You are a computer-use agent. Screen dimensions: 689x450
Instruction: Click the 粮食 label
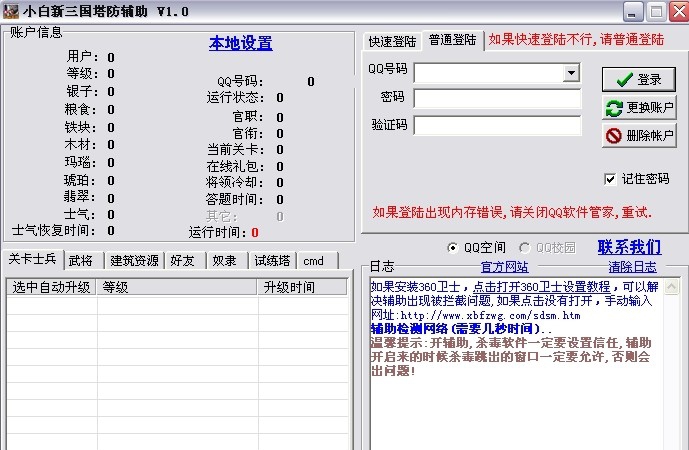(x=80, y=109)
